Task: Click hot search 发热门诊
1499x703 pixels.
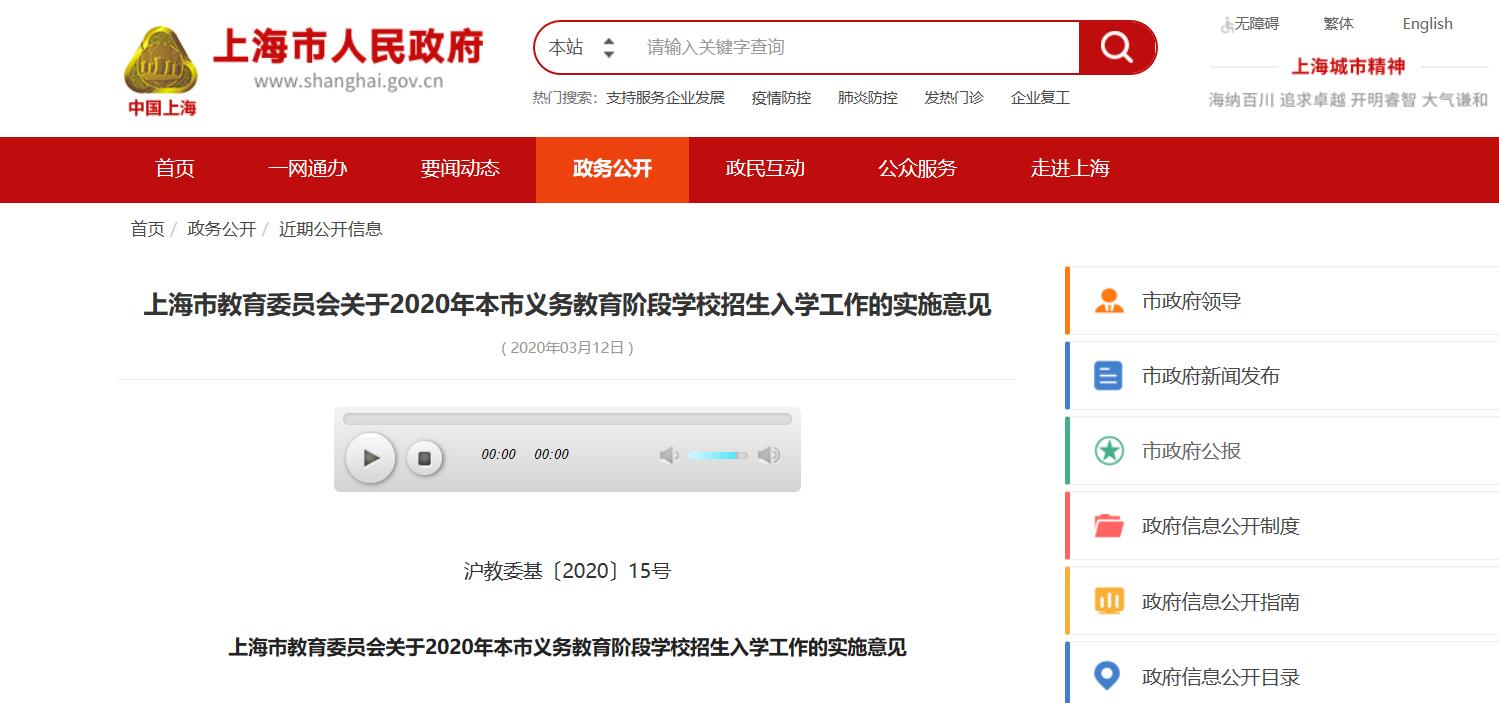Action: [x=953, y=97]
